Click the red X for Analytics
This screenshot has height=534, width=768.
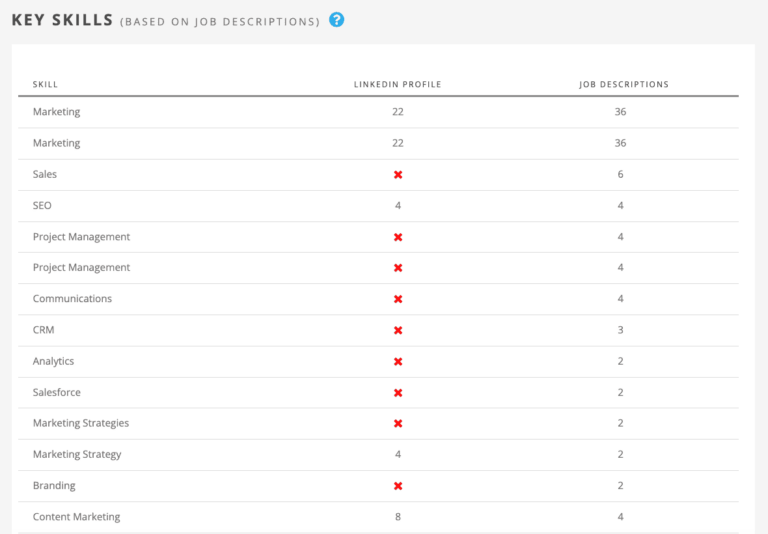pos(398,361)
